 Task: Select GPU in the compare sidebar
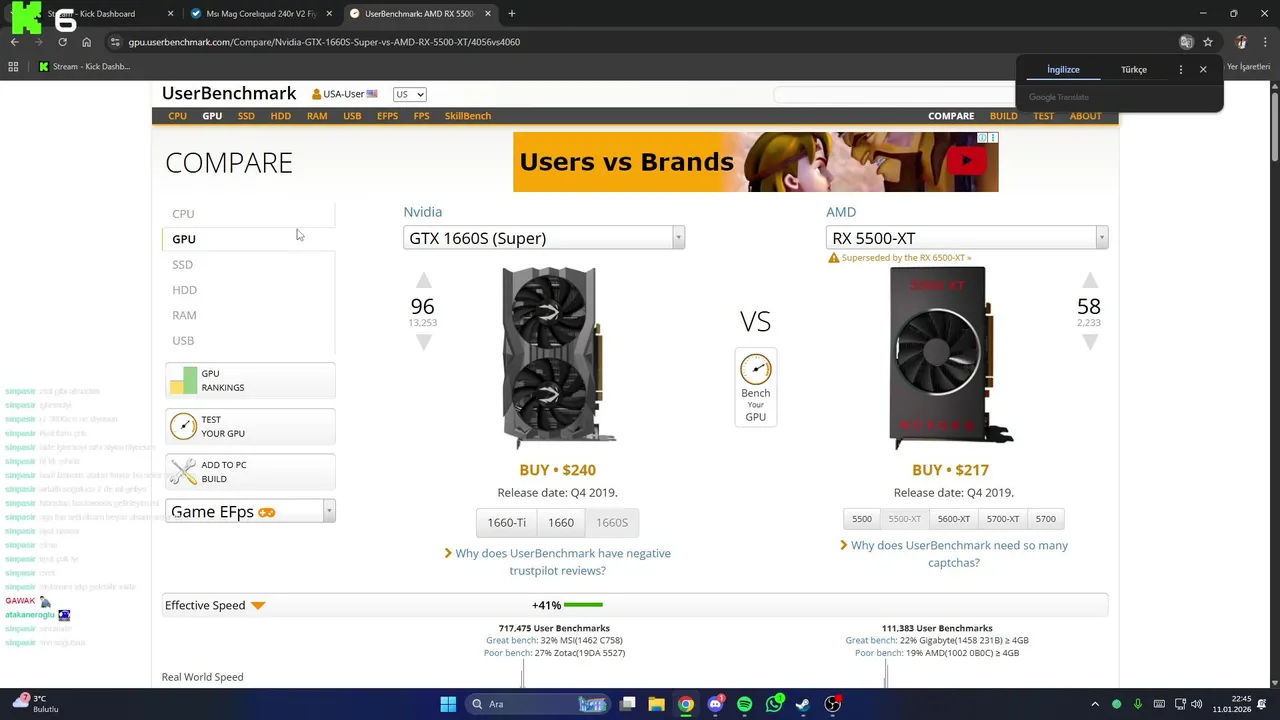[184, 239]
